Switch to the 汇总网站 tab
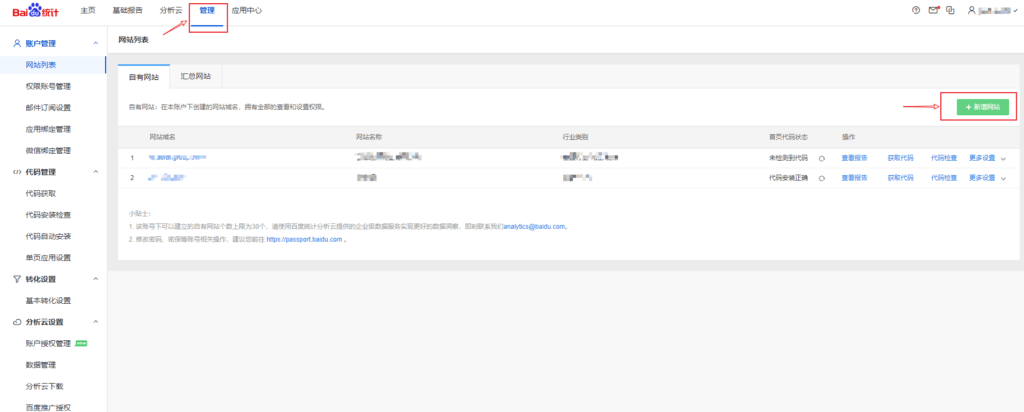The image size is (1024, 412). [196, 76]
